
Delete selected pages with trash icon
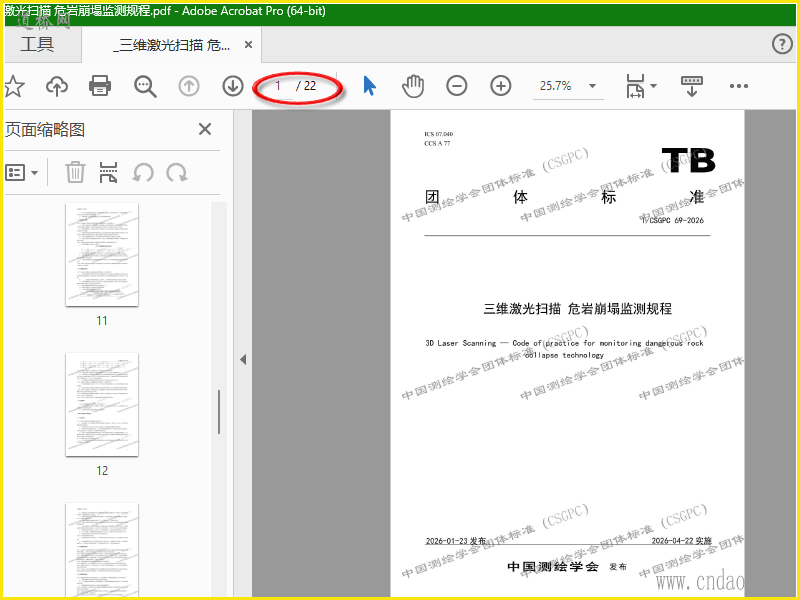75,172
